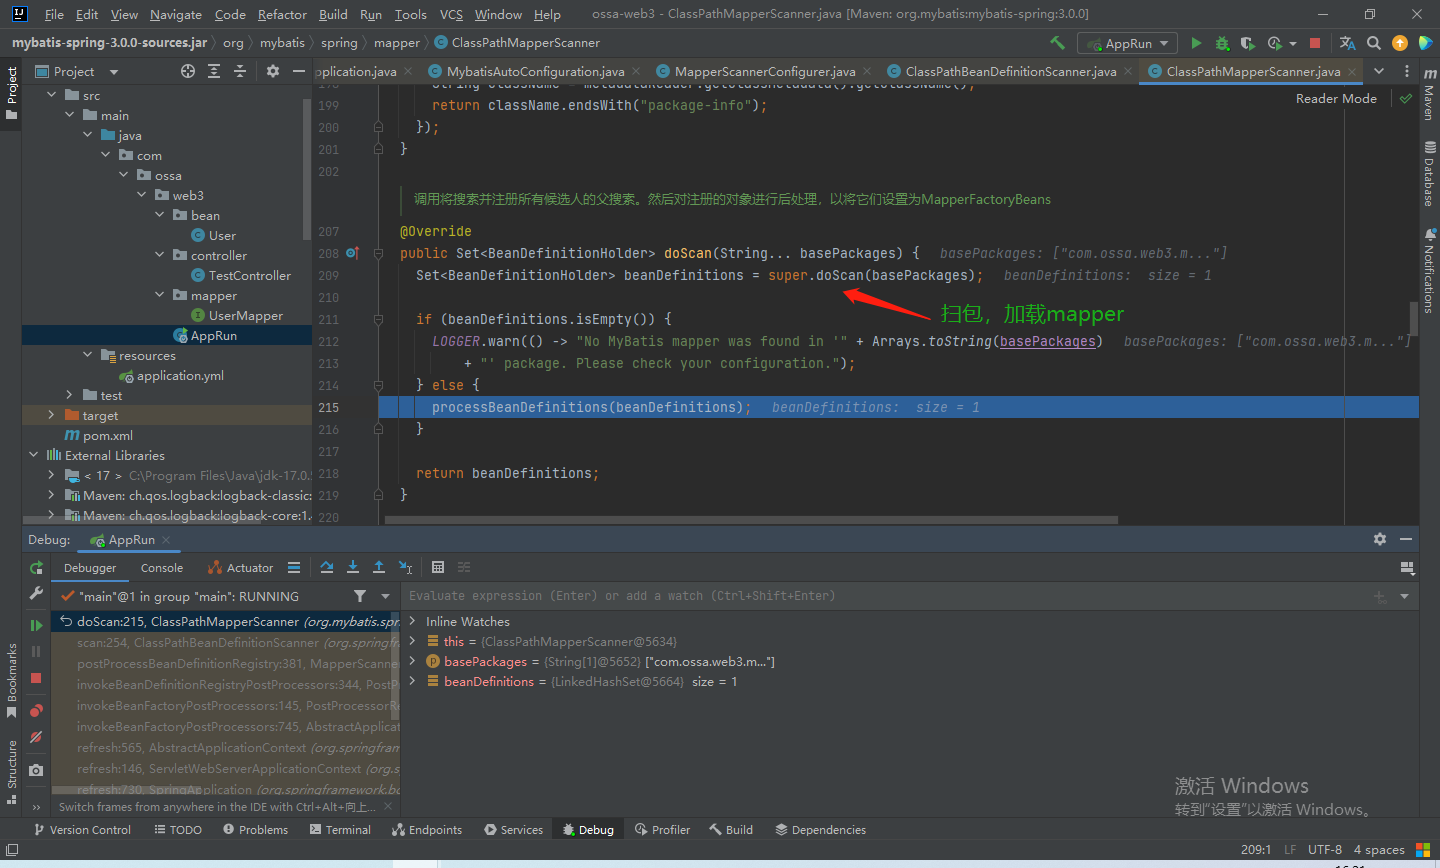Viewport: 1440px width, 868px height.
Task: Step Into in debugger toolbar
Action: click(x=353, y=567)
